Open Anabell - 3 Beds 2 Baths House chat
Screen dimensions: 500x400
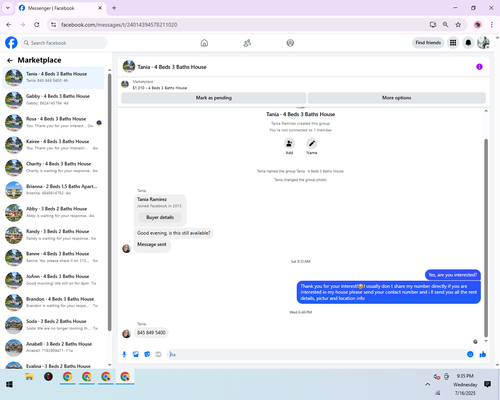click(53, 347)
